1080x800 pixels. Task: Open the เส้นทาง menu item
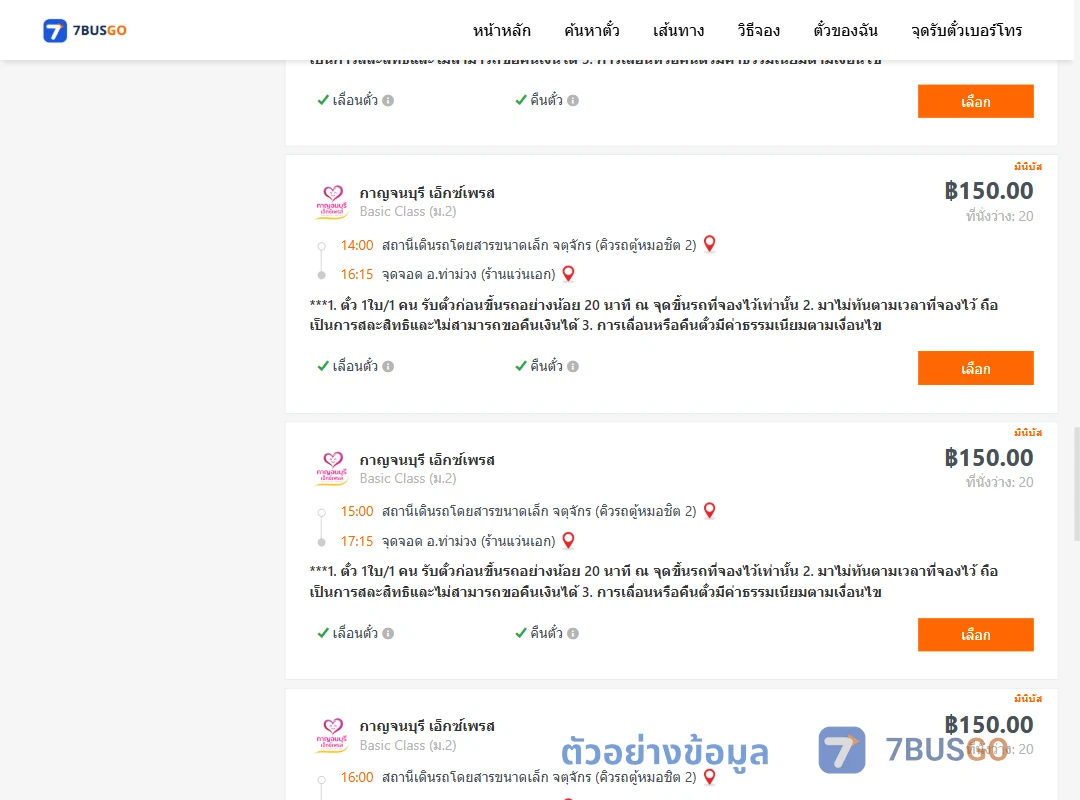click(x=678, y=31)
